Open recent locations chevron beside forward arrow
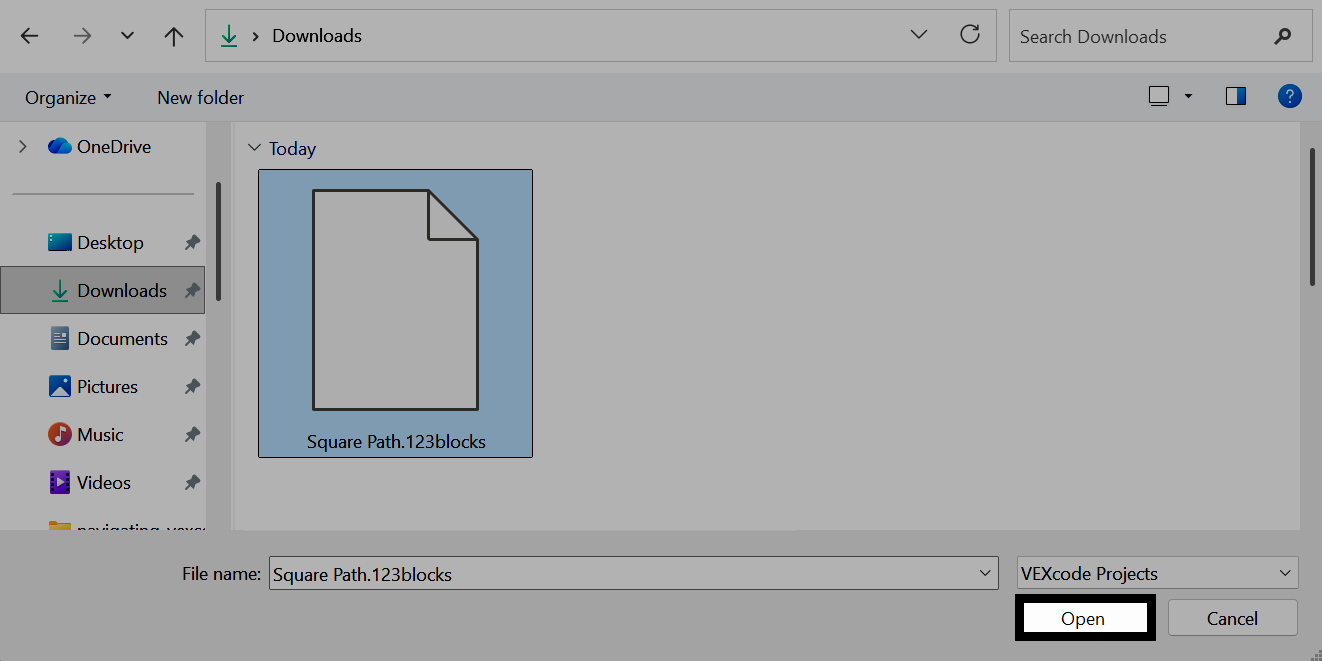 pyautogui.click(x=127, y=36)
